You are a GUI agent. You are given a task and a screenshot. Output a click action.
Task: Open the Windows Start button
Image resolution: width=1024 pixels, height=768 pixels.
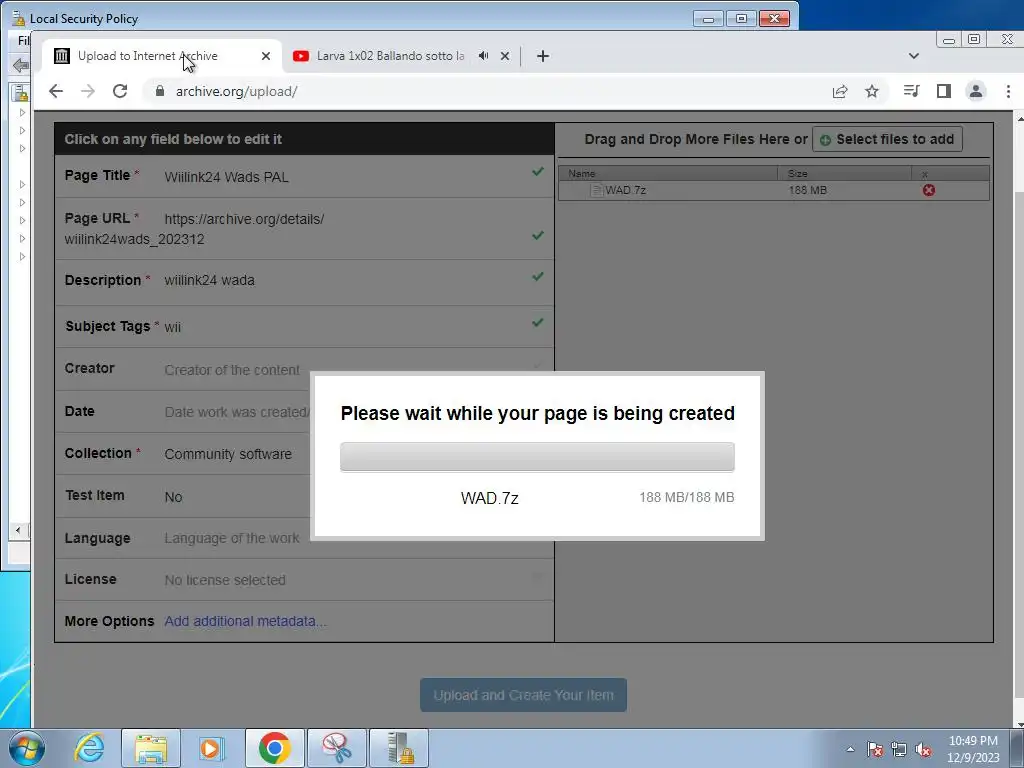[x=27, y=748]
